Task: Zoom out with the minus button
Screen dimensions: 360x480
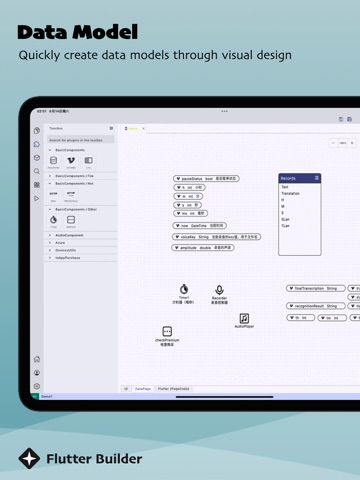Action: pos(333,143)
